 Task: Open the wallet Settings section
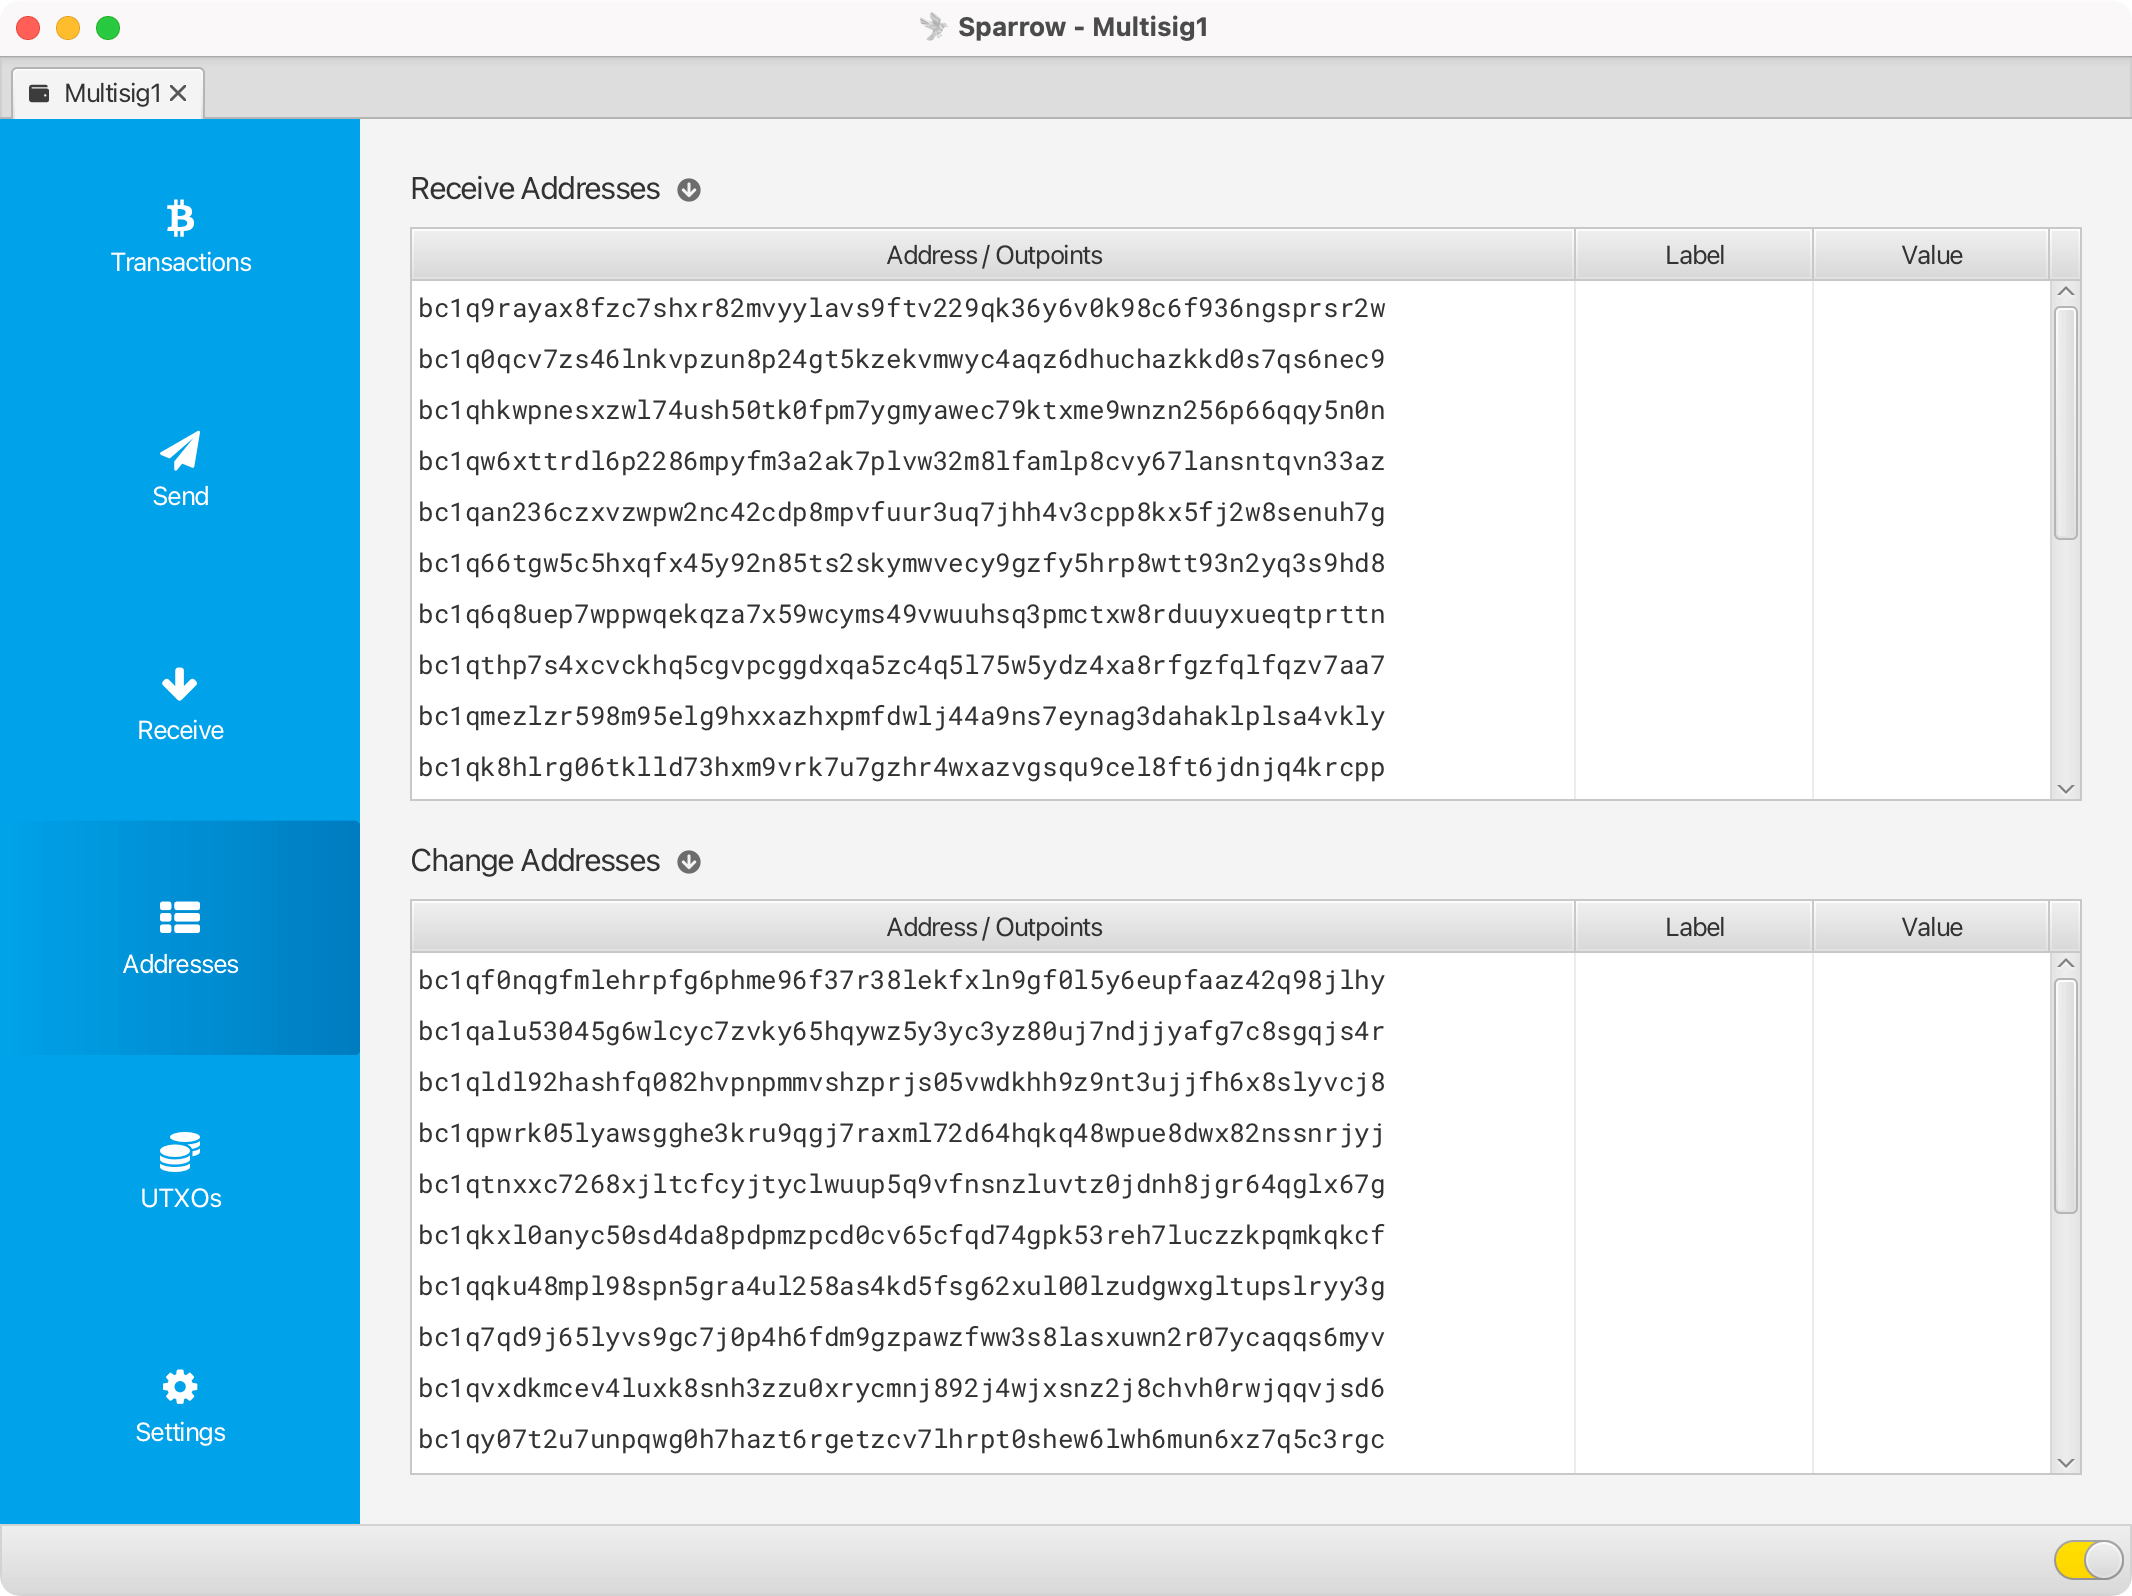click(x=180, y=1406)
